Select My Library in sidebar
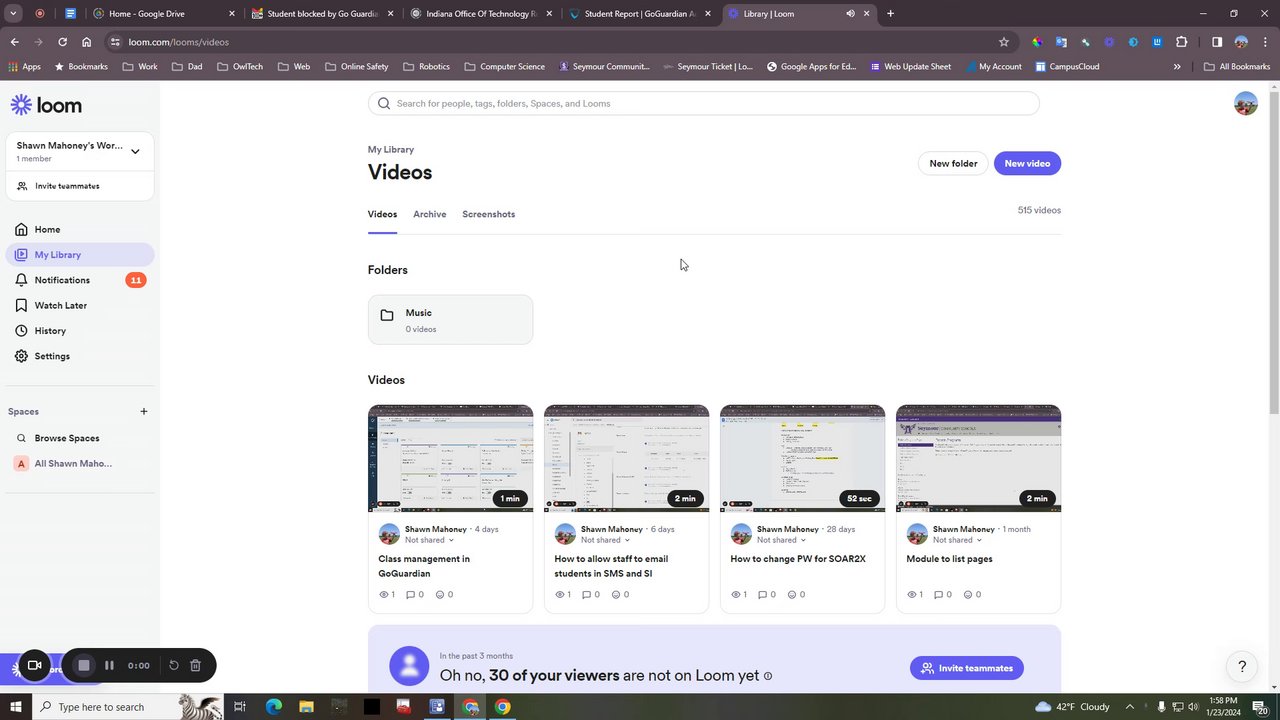Viewport: 1280px width, 720px height. (80, 255)
